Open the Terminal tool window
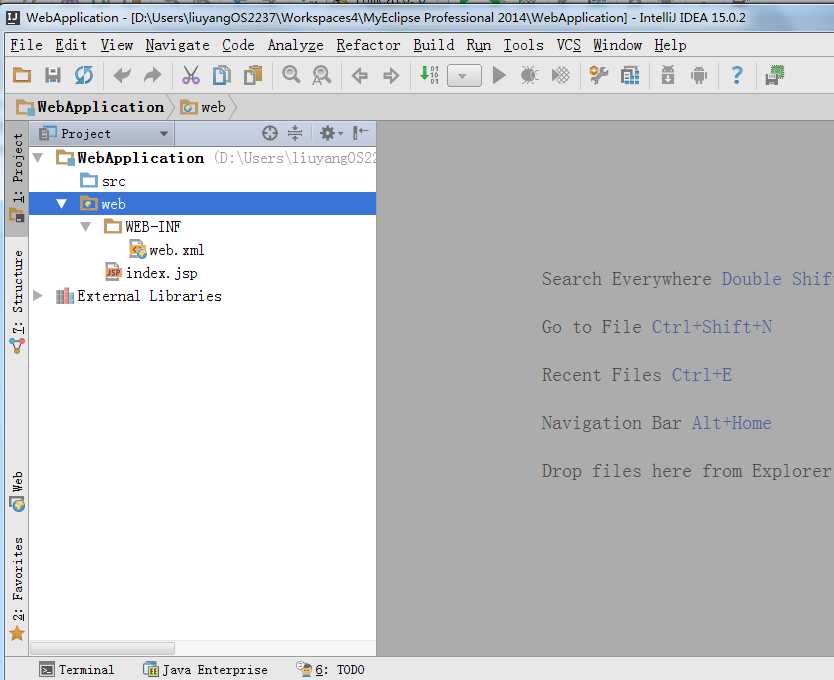This screenshot has height=680, width=834. [78, 669]
